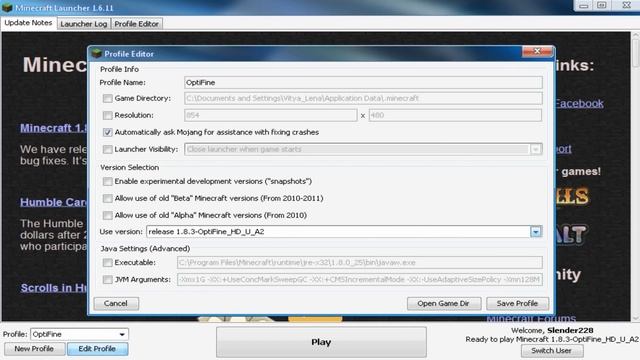Enable the Game Directory checkbox
Viewport: 640px width, 360px height.
(107, 98)
